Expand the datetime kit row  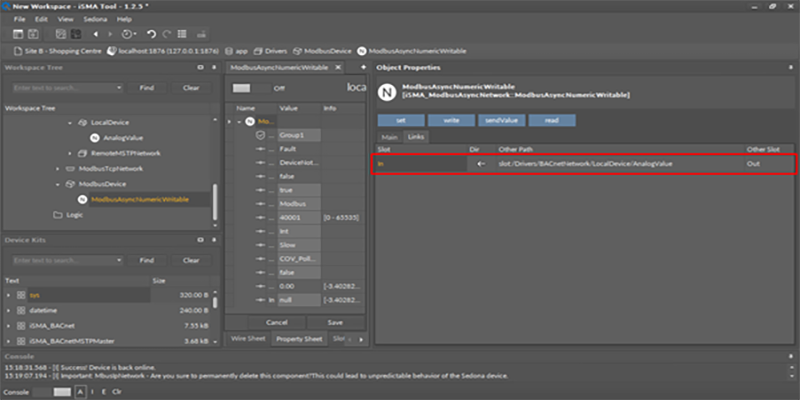pyautogui.click(x=8, y=311)
